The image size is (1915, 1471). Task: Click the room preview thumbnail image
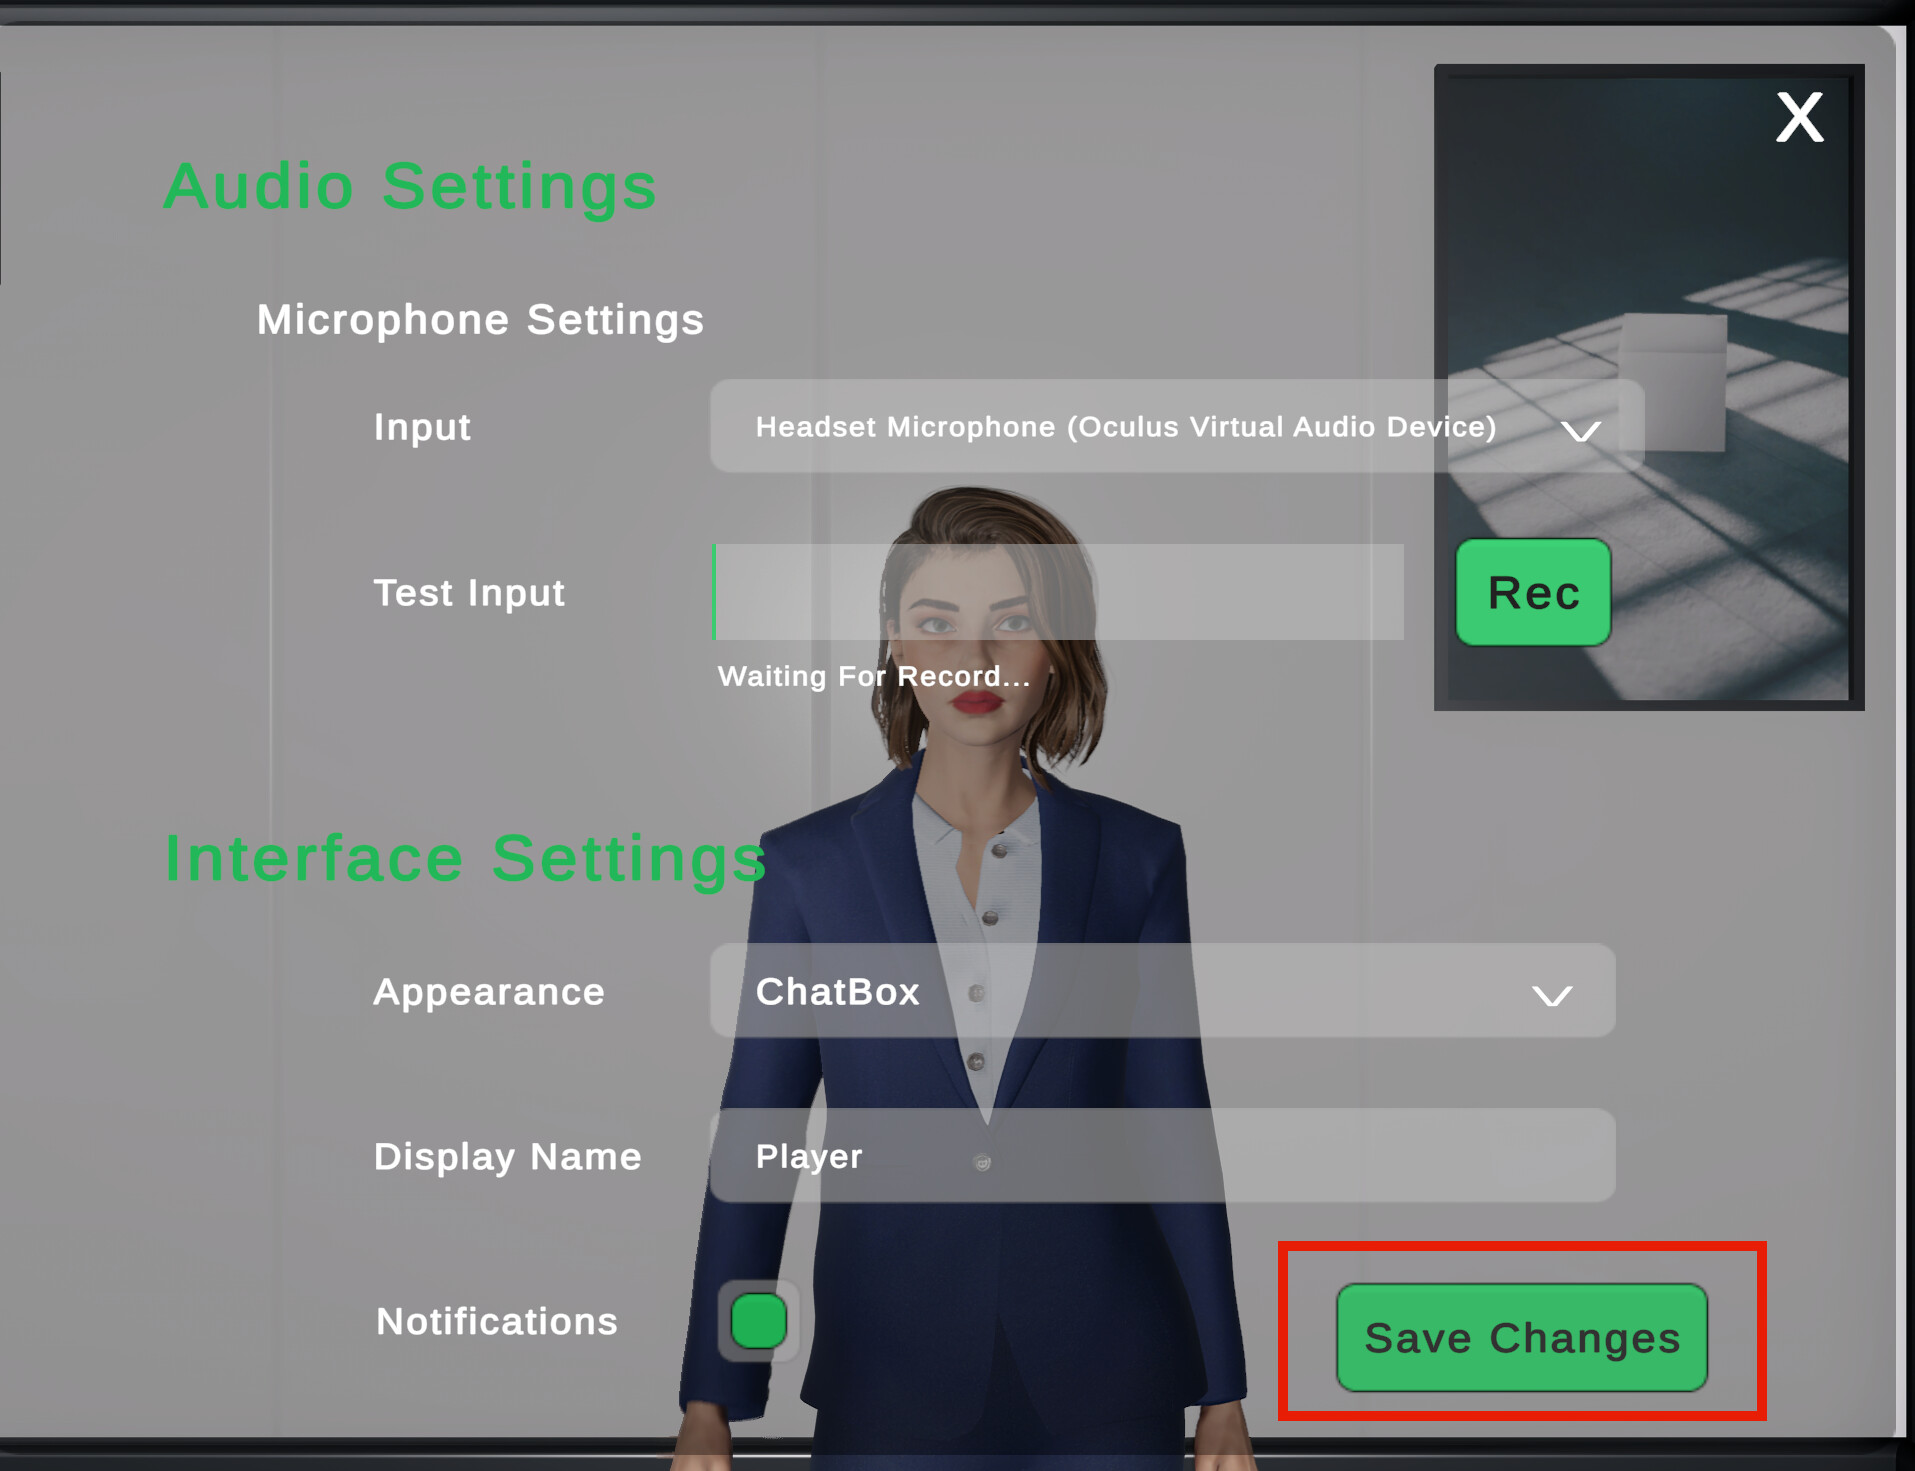coord(1649,387)
